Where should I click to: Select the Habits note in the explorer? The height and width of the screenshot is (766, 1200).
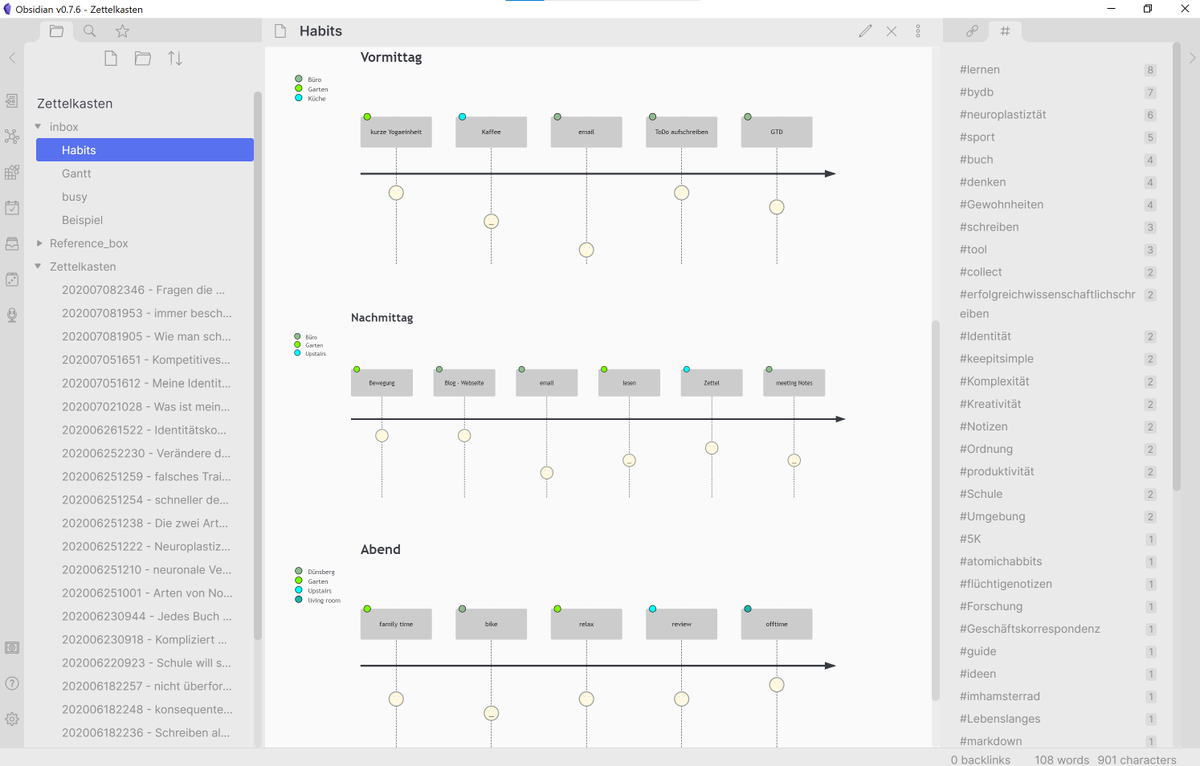click(145, 150)
